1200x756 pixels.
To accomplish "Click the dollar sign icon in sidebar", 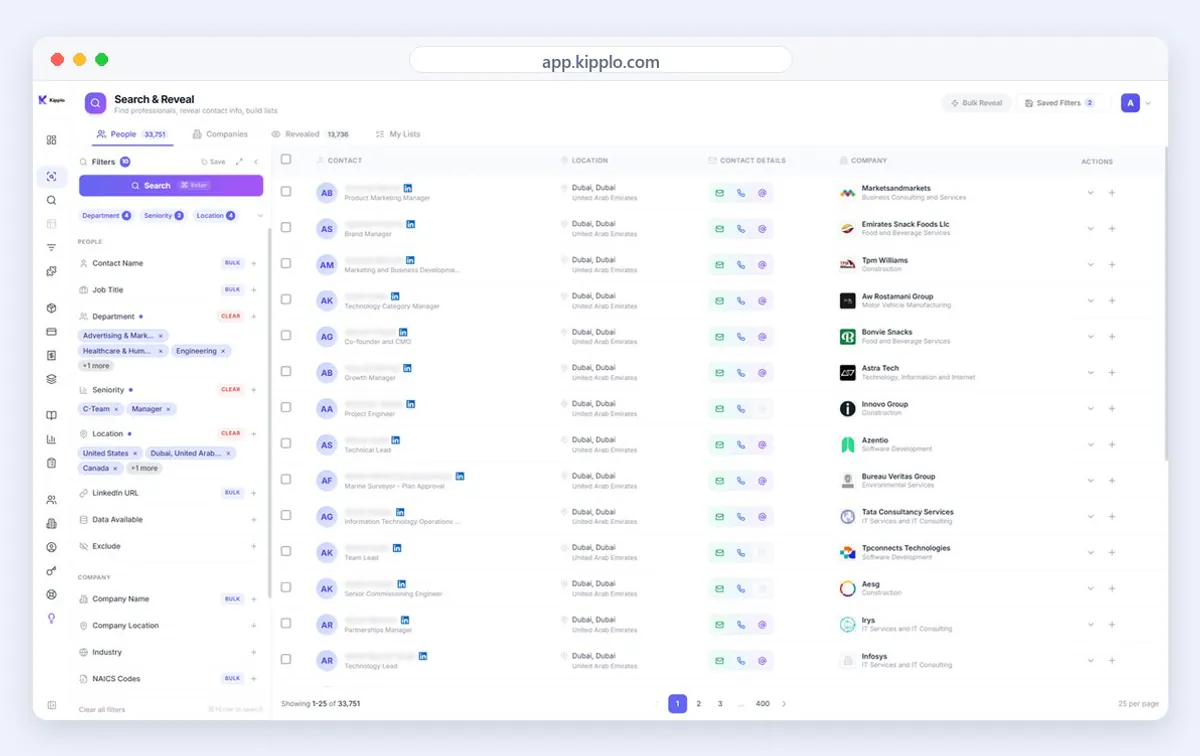I will click(51, 355).
